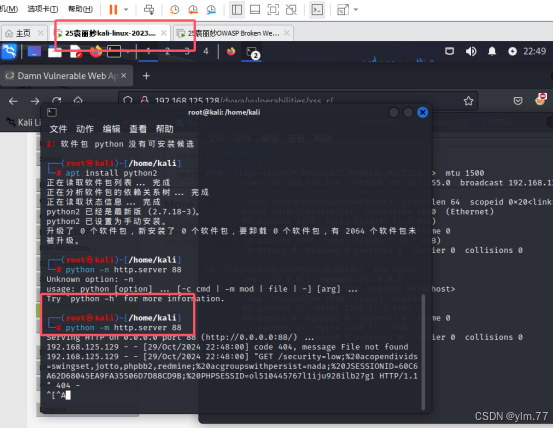Close the OWASP Broken Web VM tab
This screenshot has height=428, width=553.
287,33
